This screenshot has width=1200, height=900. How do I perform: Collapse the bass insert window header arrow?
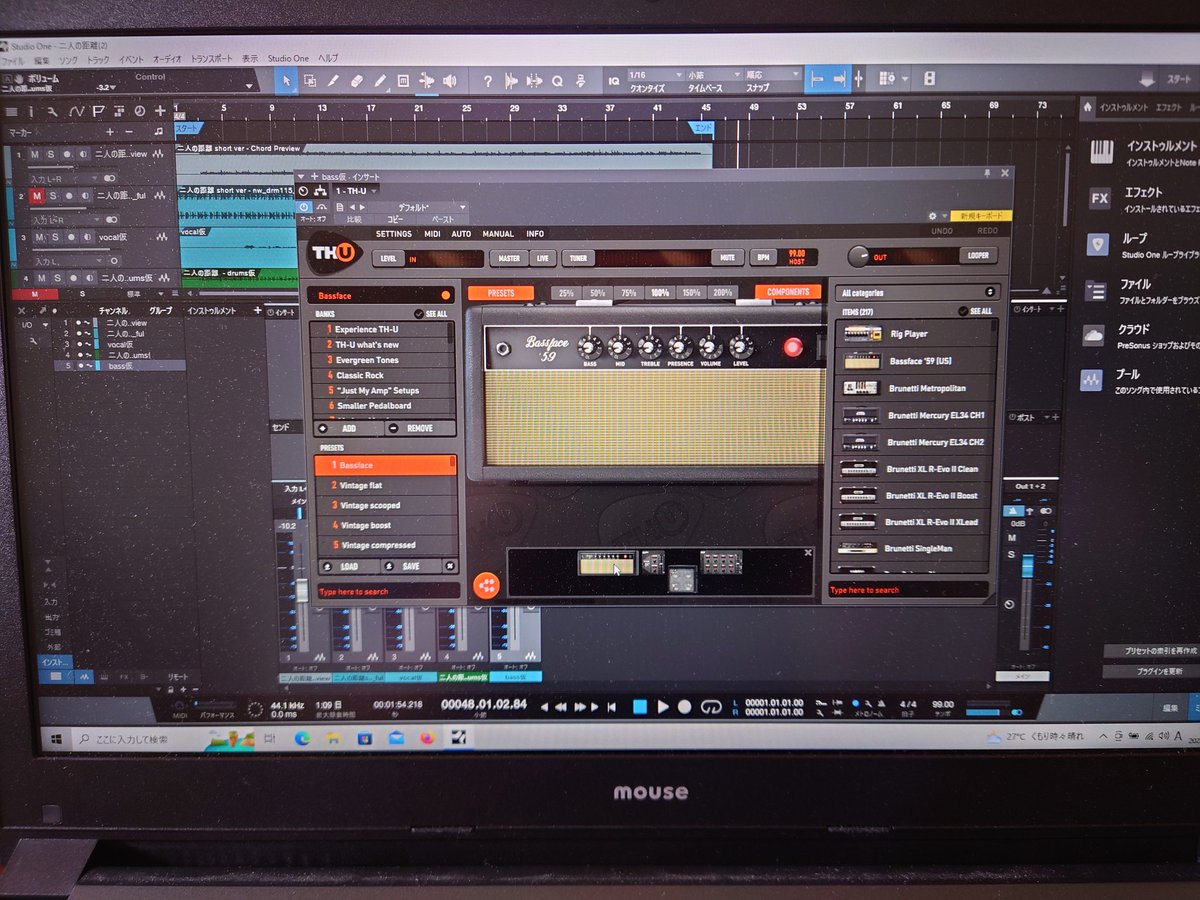[301, 176]
